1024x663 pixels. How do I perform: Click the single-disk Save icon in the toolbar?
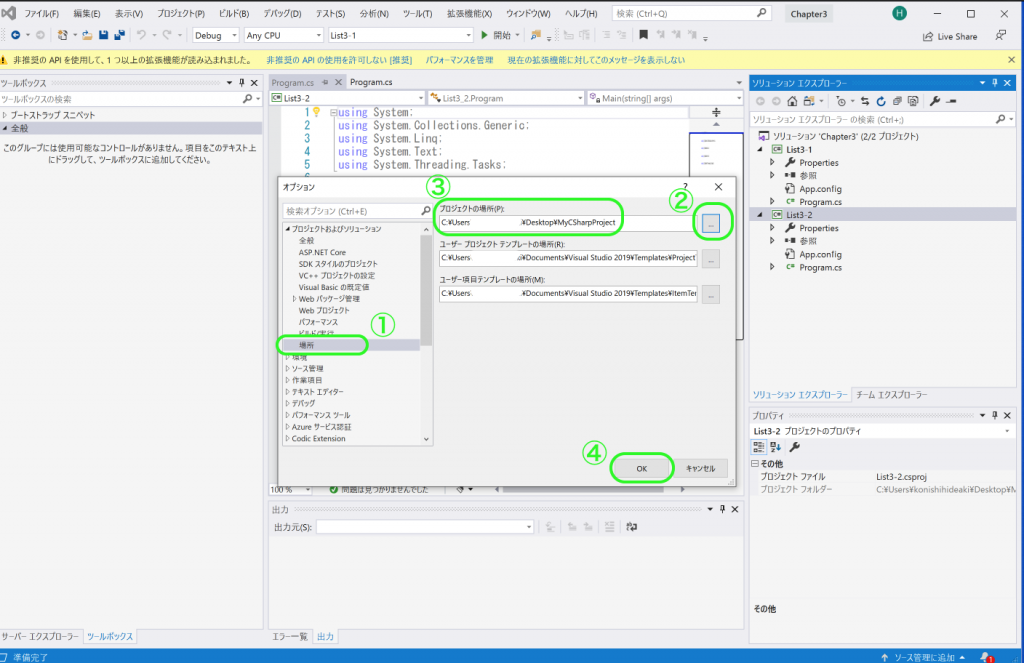(x=103, y=35)
